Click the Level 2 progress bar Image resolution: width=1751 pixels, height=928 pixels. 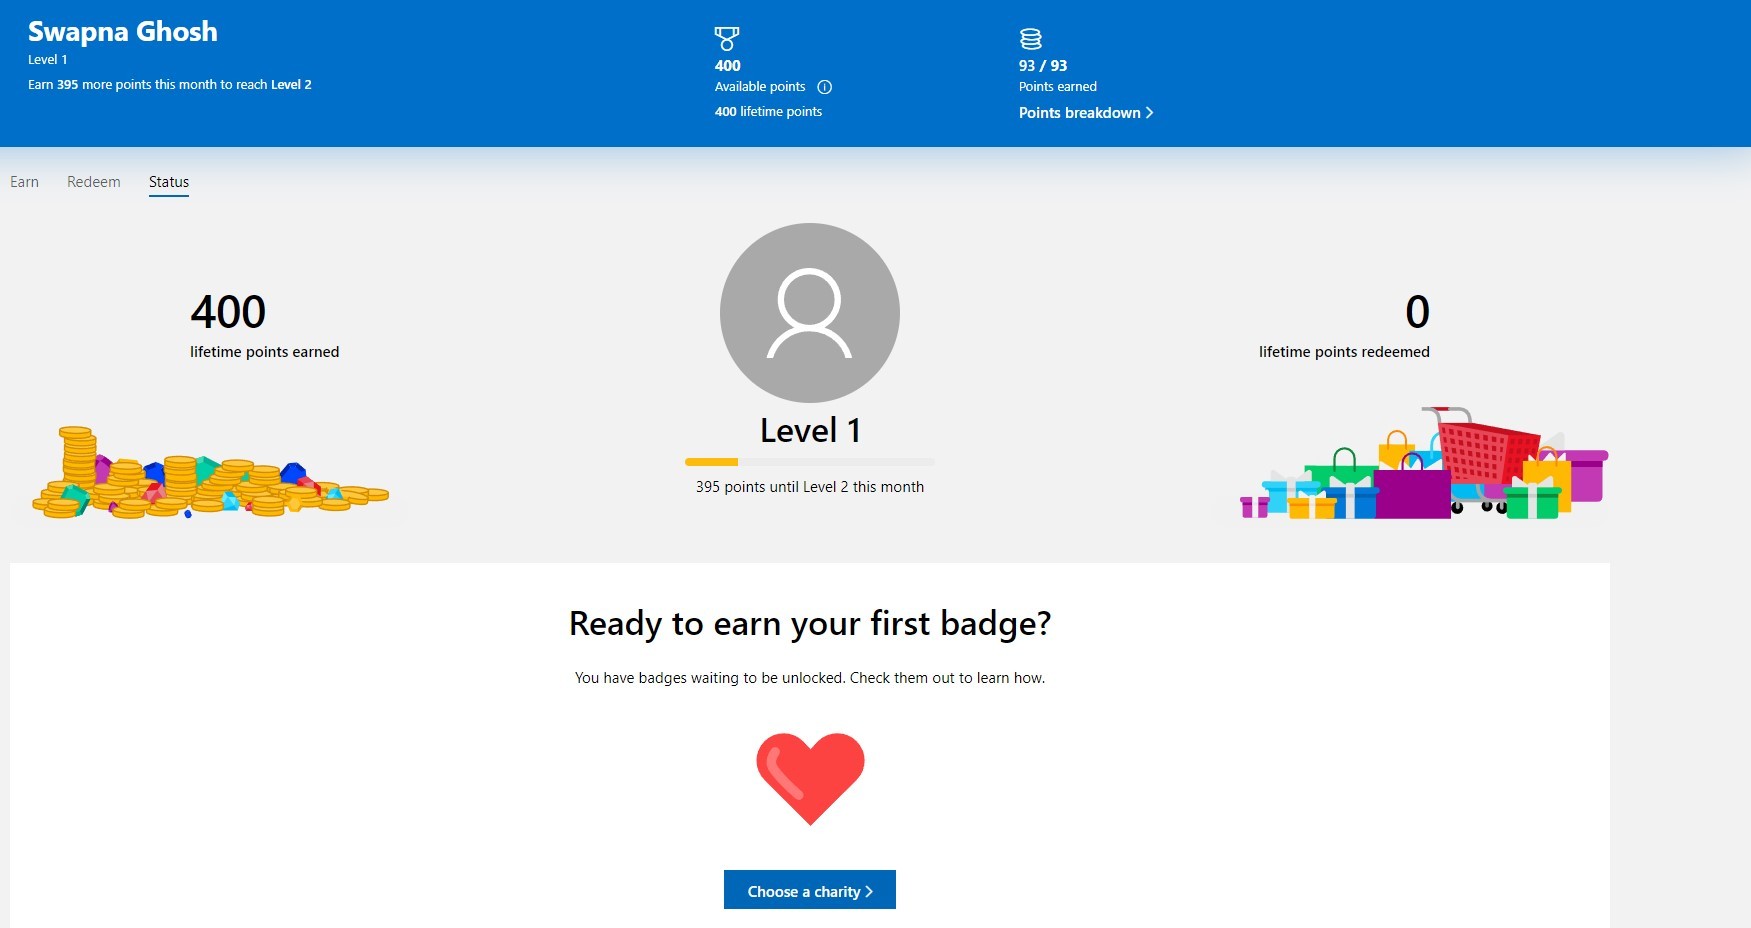click(810, 461)
